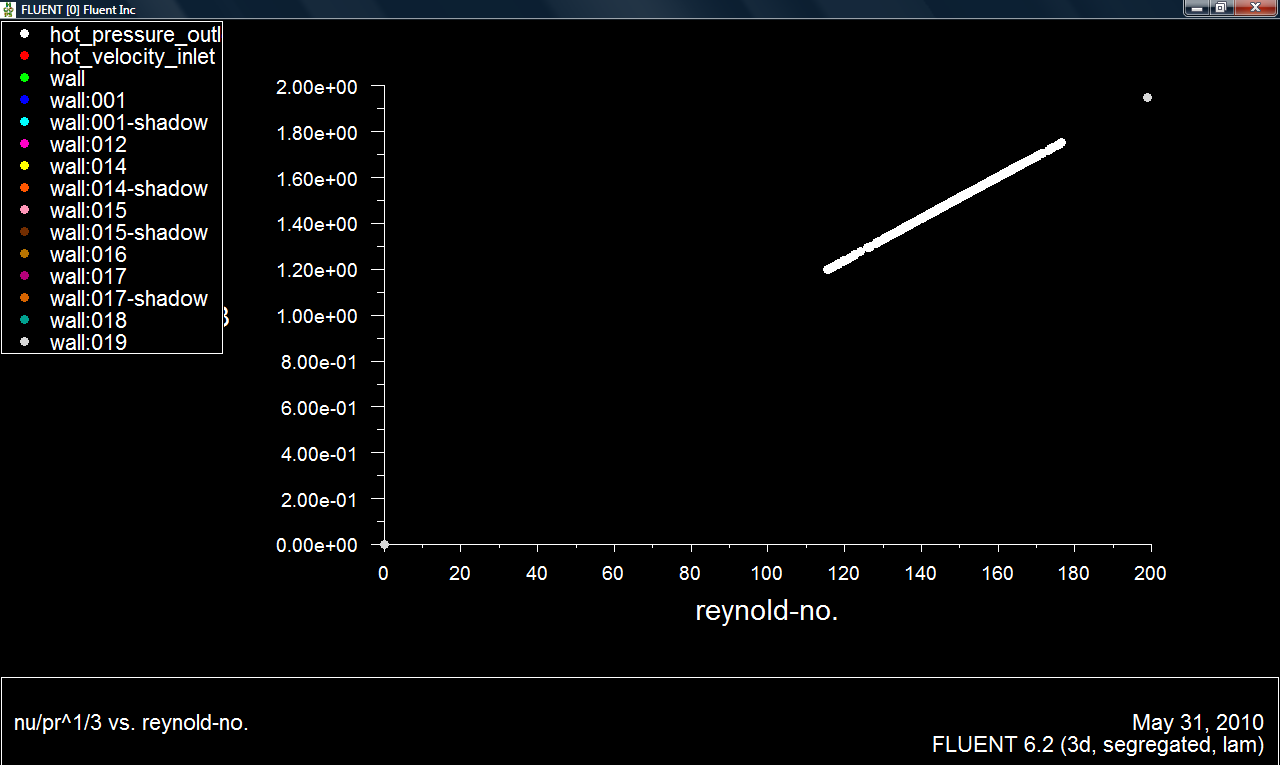Image resolution: width=1280 pixels, height=765 pixels.
Task: Click the yellow wall:014 legend dot
Action: [x=24, y=166]
